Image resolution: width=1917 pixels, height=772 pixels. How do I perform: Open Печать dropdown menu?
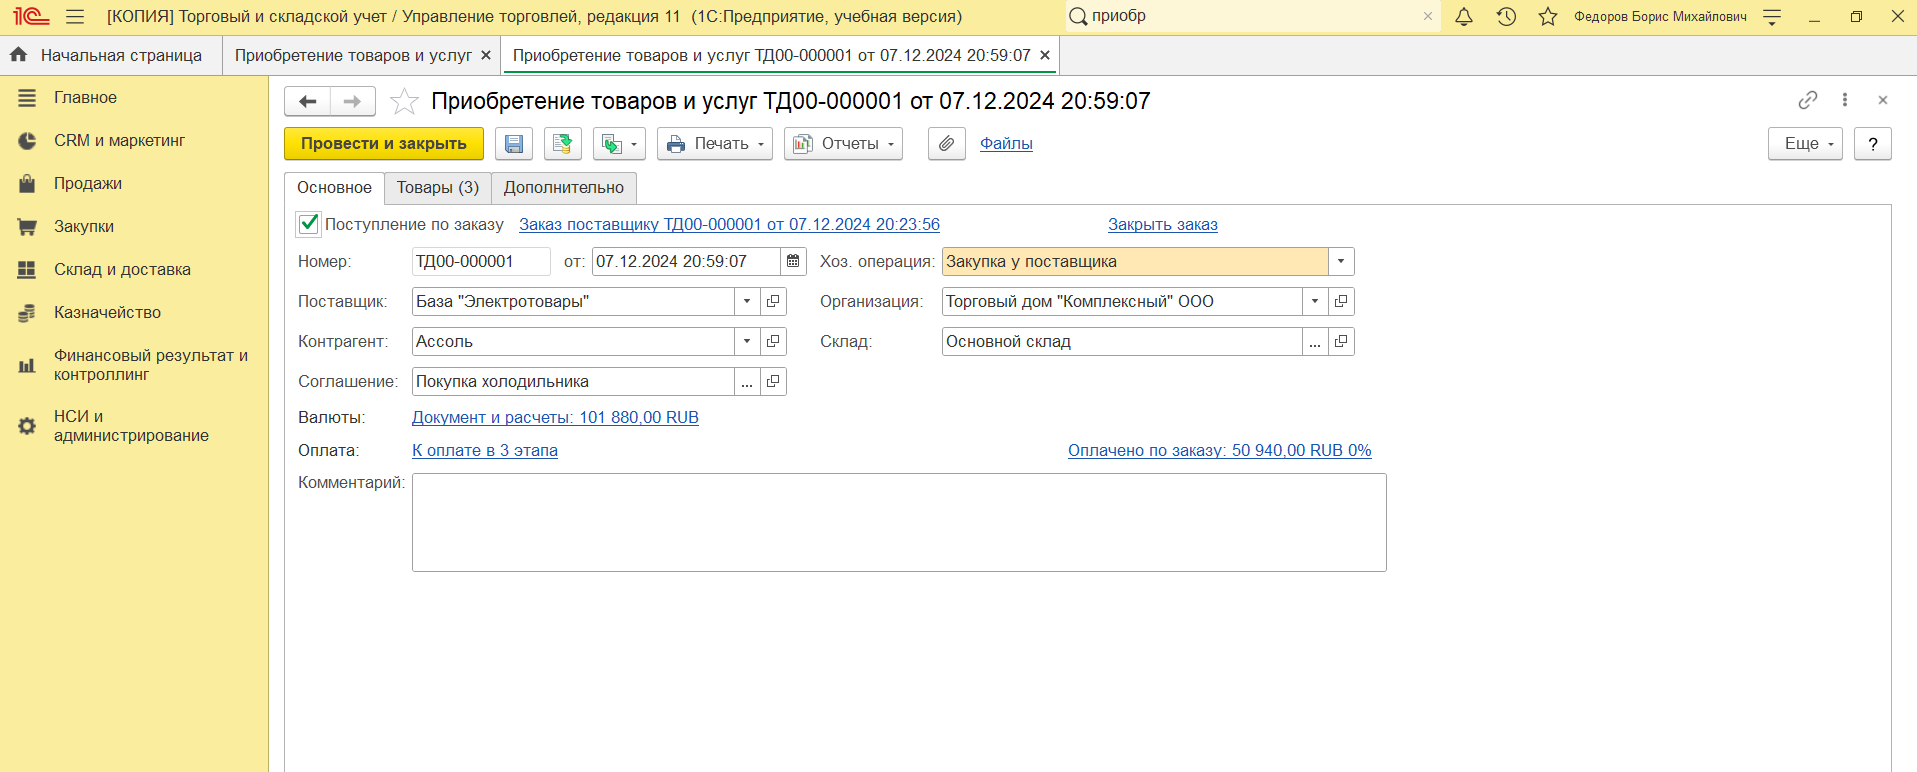[715, 144]
